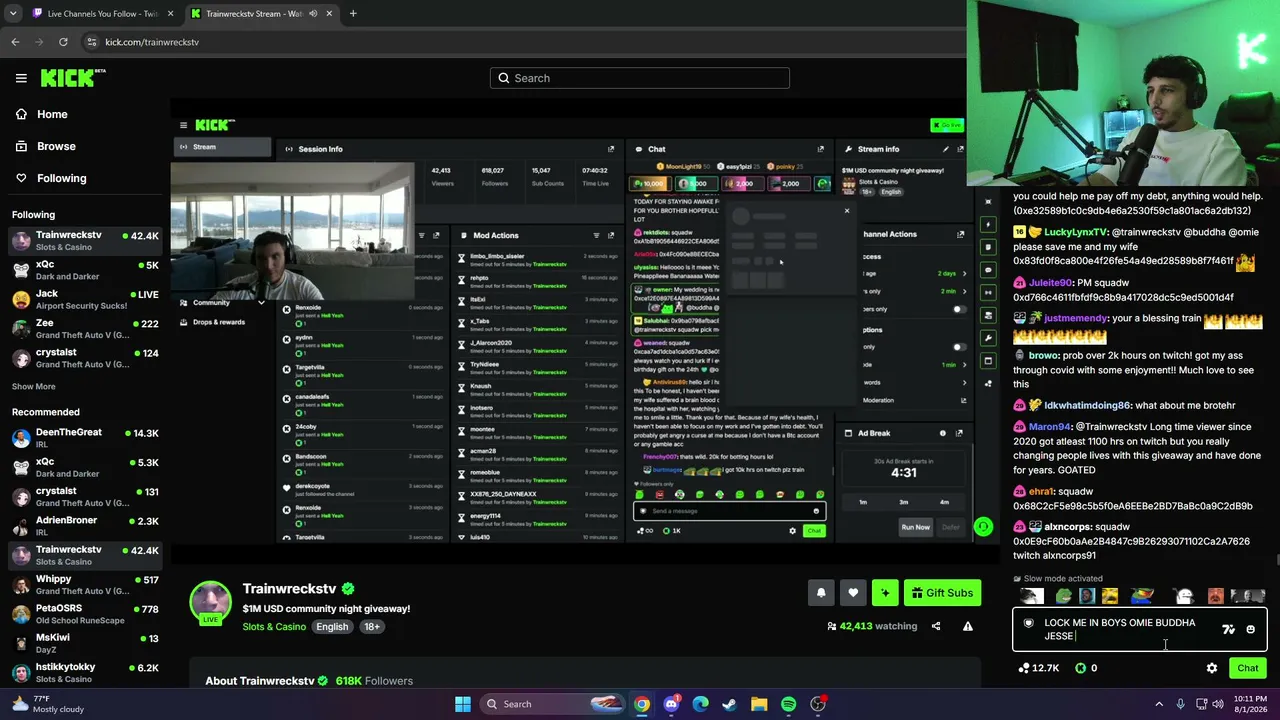The width and height of the screenshot is (1280, 720).
Task: Go to Home in Kick sidebar
Action: (52, 114)
